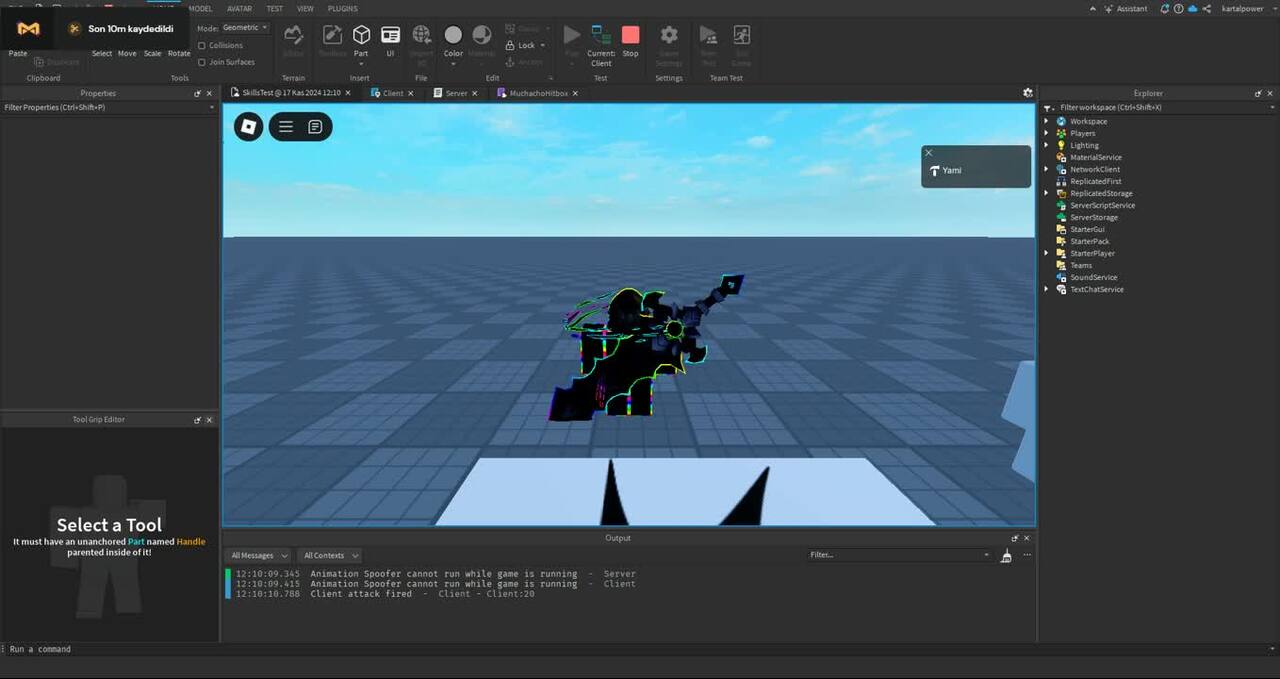Click the Import 3D icon
Screen dimensions: 1280x679
(421, 40)
